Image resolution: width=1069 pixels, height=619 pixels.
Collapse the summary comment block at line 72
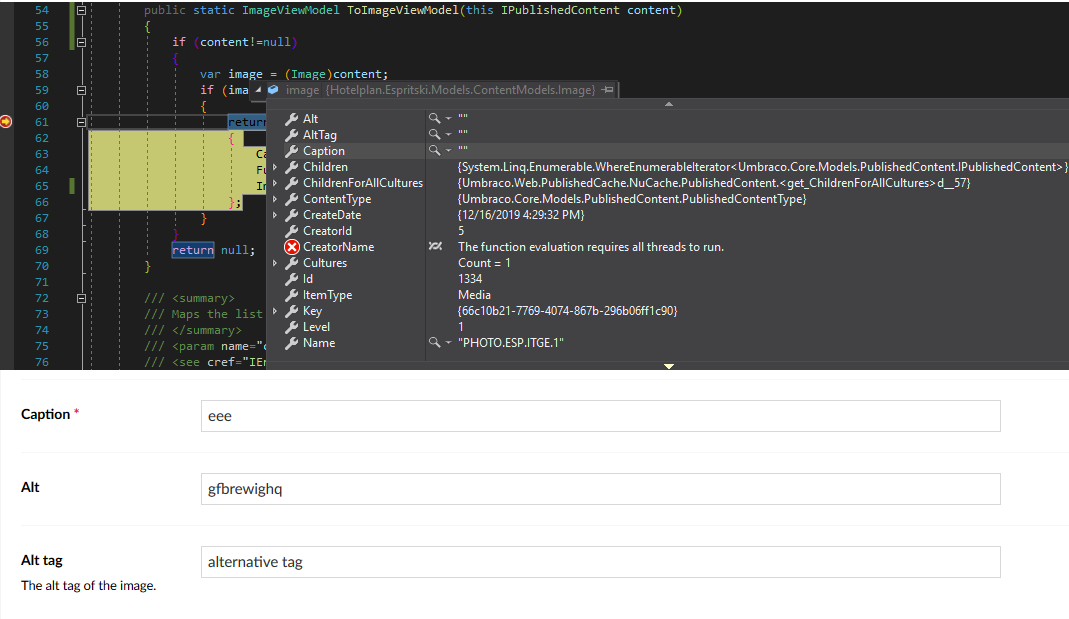click(81, 298)
